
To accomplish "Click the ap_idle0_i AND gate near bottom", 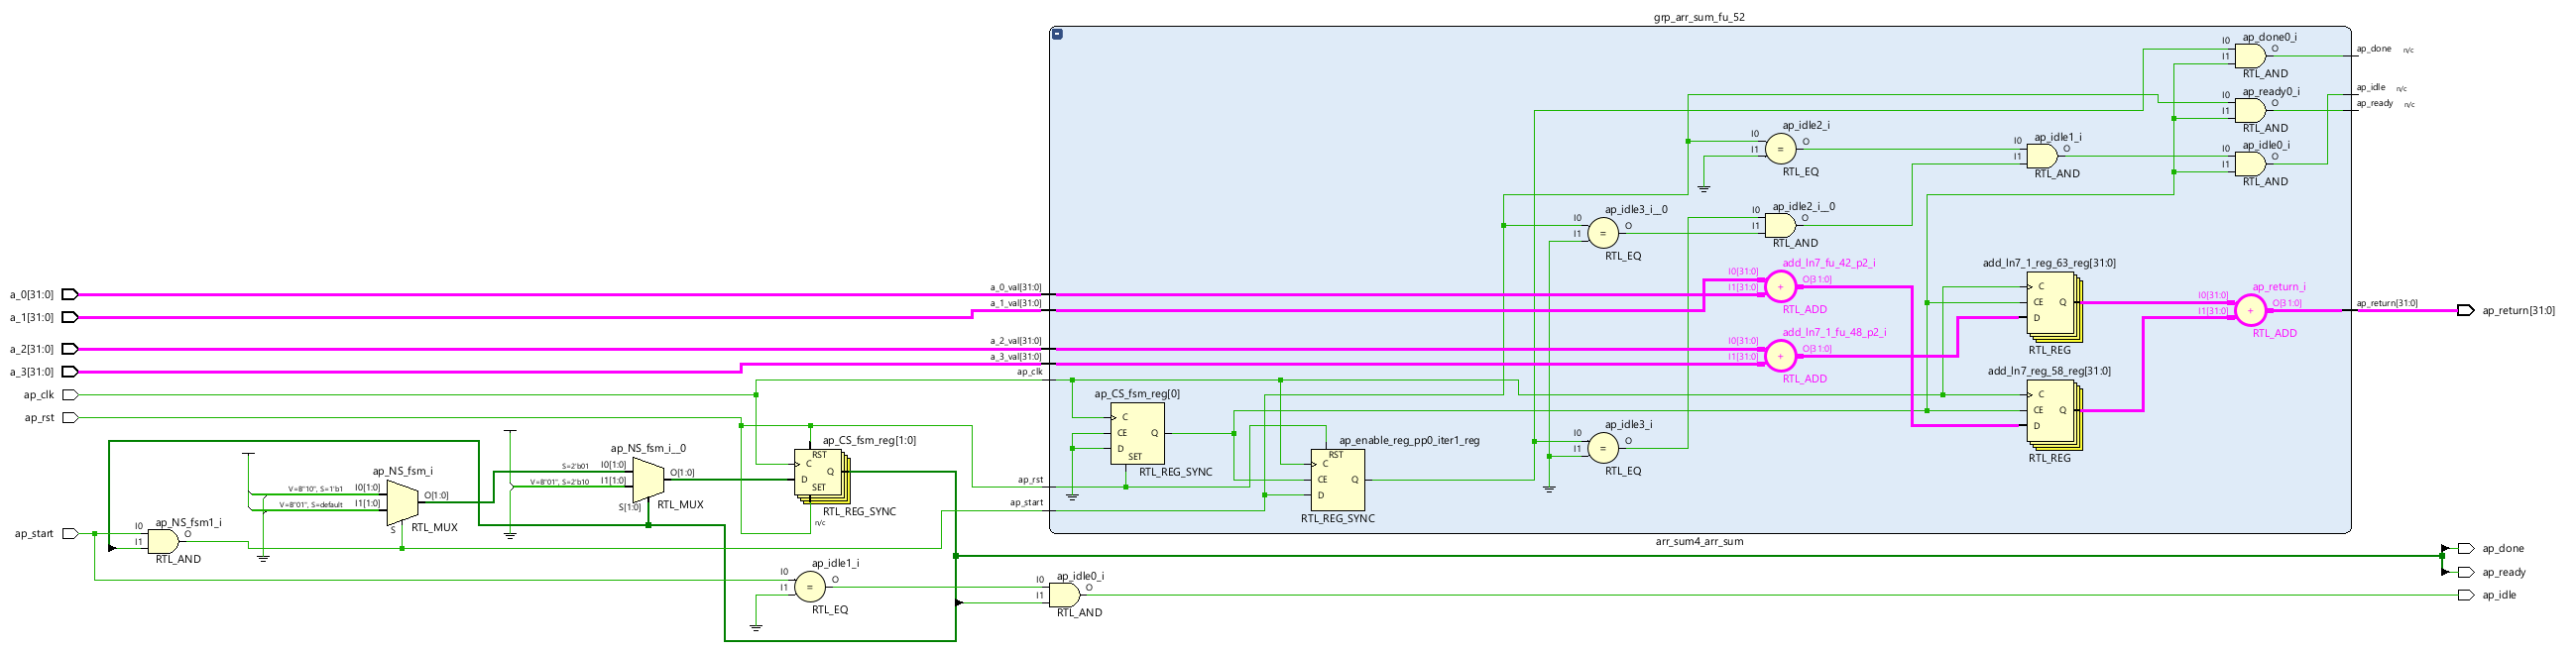I will pyautogui.click(x=1064, y=595).
